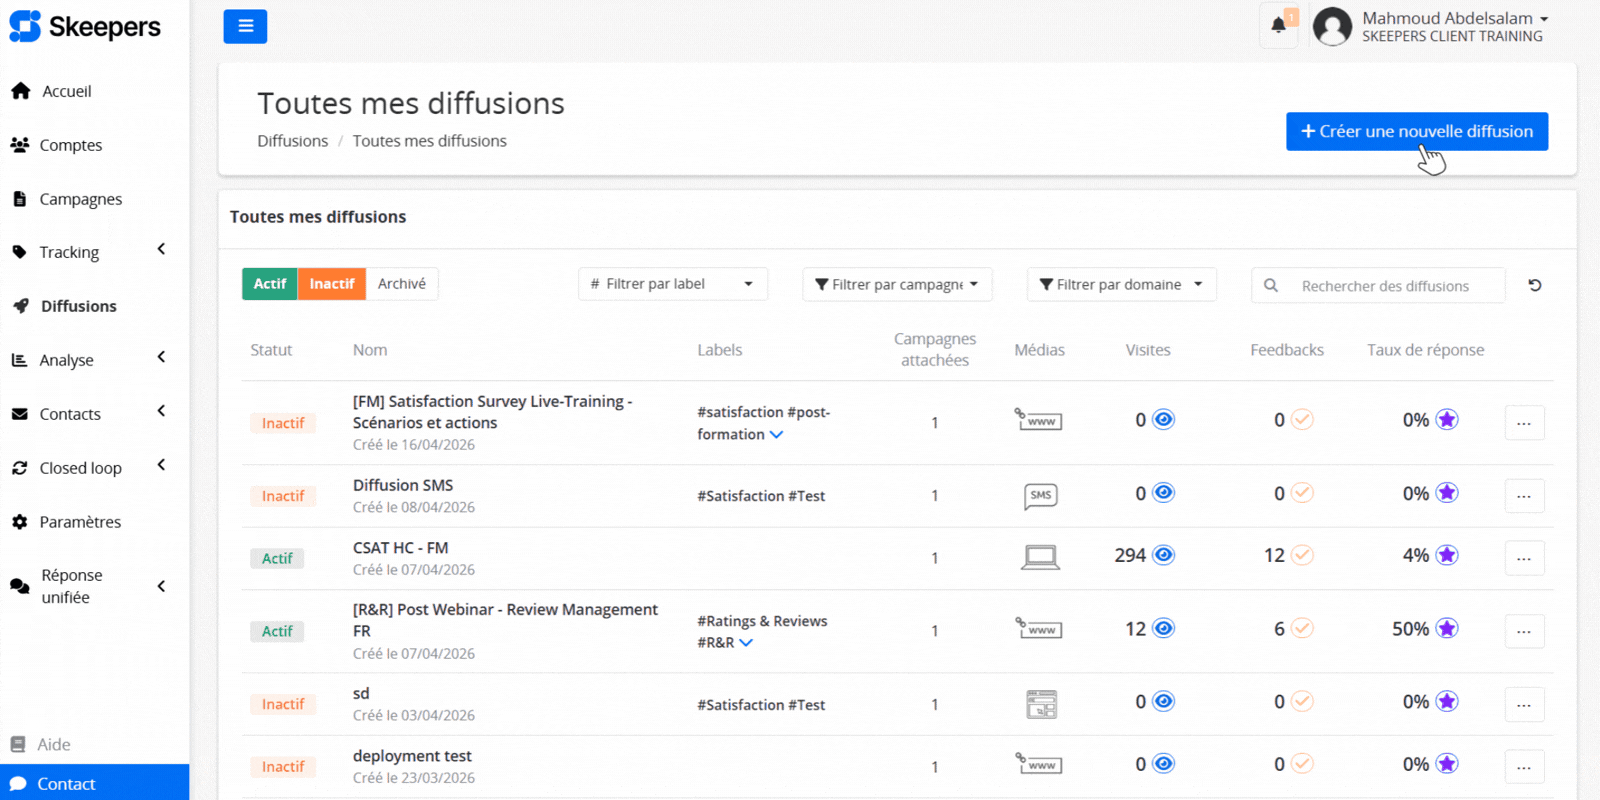Open the notifications bell
The height and width of the screenshot is (800, 1600).
(x=1278, y=26)
